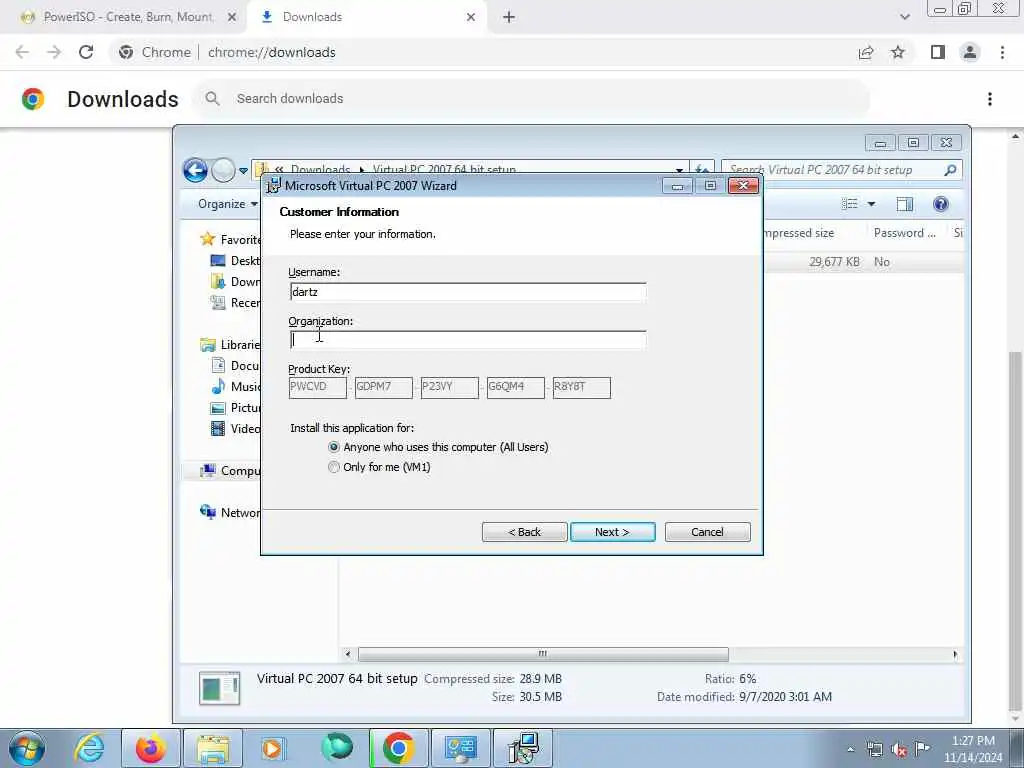Open Music library in sidebar
This screenshot has height=768, width=1024.
tap(235, 386)
